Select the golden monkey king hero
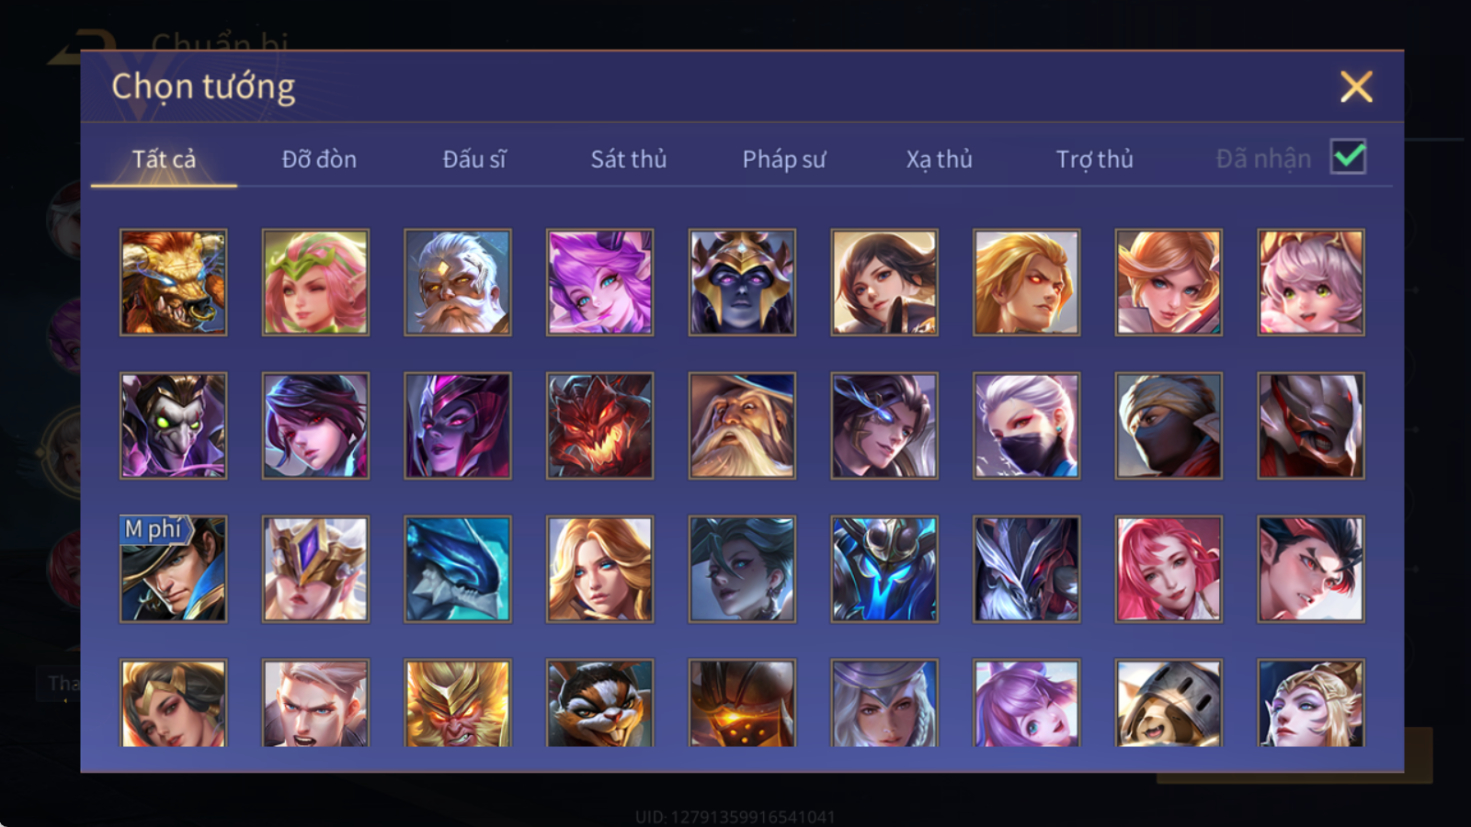 [x=457, y=703]
